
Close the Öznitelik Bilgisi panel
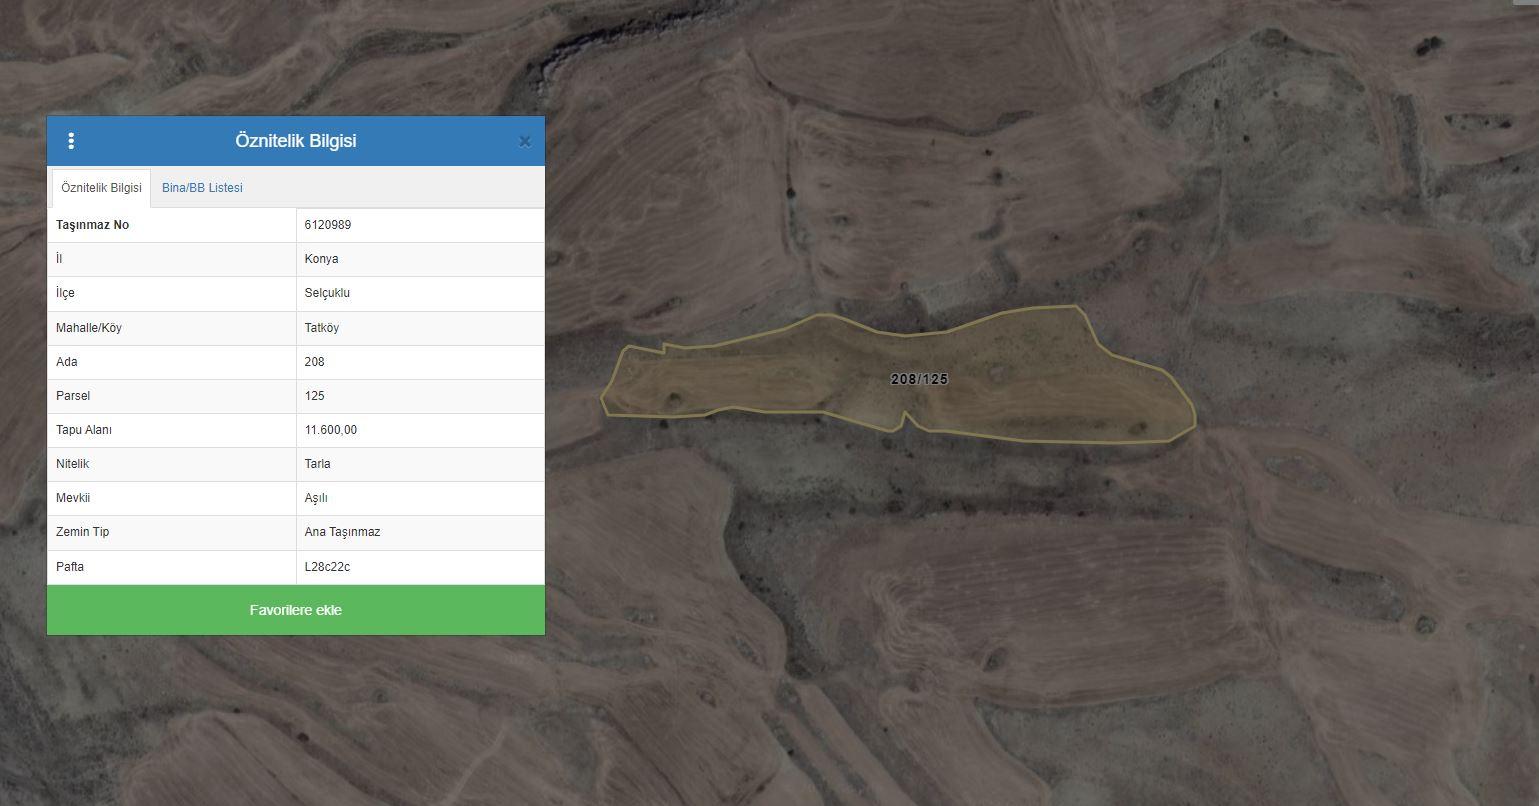(525, 142)
